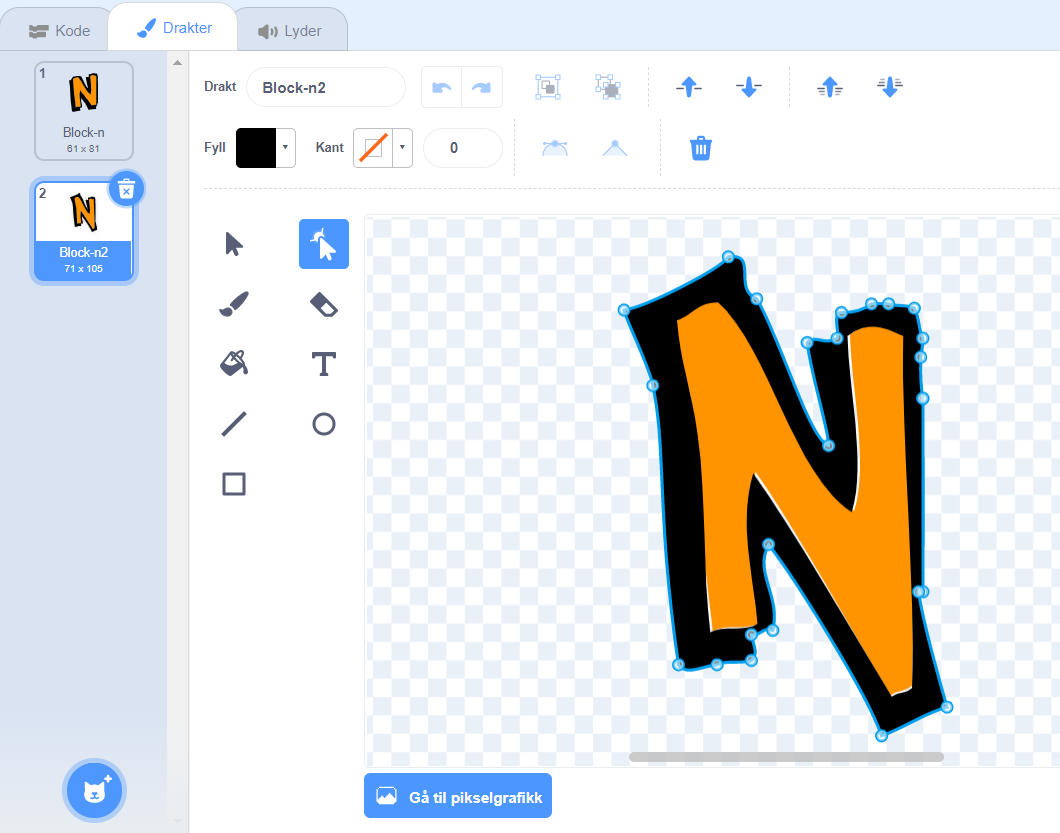Set selected point to curved
1060x833 pixels.
click(554, 148)
